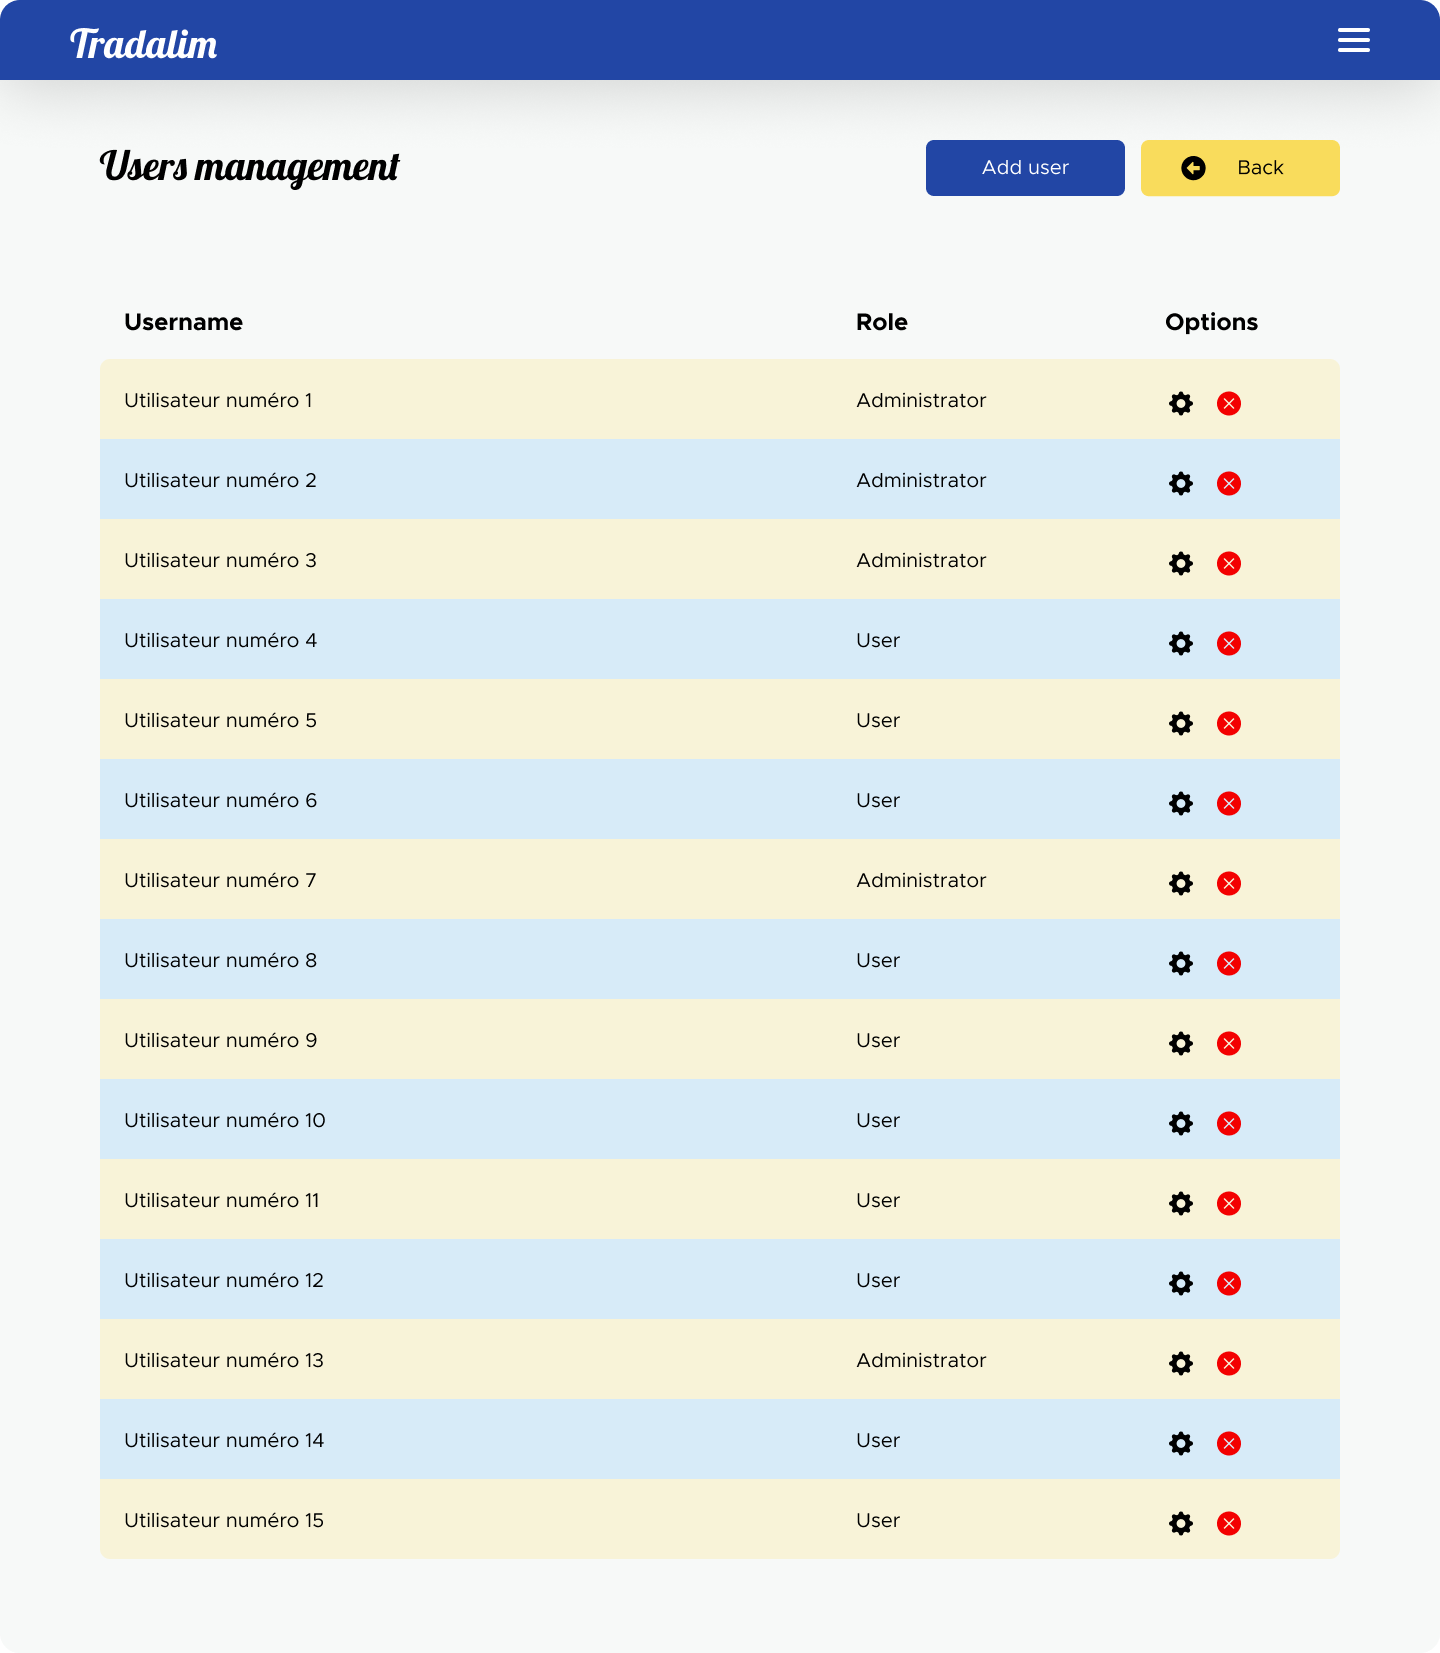Delete Utilisateur numéro 15
The width and height of the screenshot is (1440, 1653).
click(x=1229, y=1523)
